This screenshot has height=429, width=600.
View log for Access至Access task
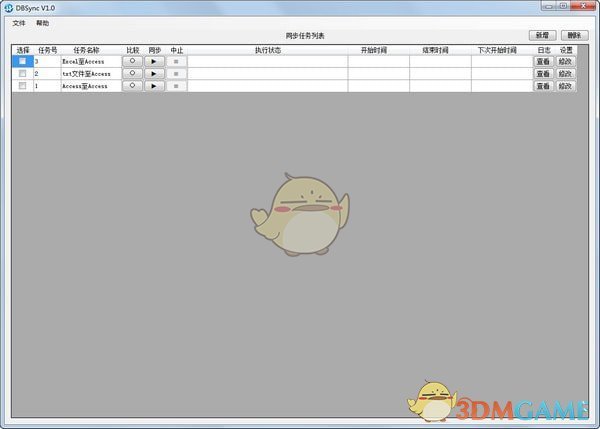pos(543,86)
